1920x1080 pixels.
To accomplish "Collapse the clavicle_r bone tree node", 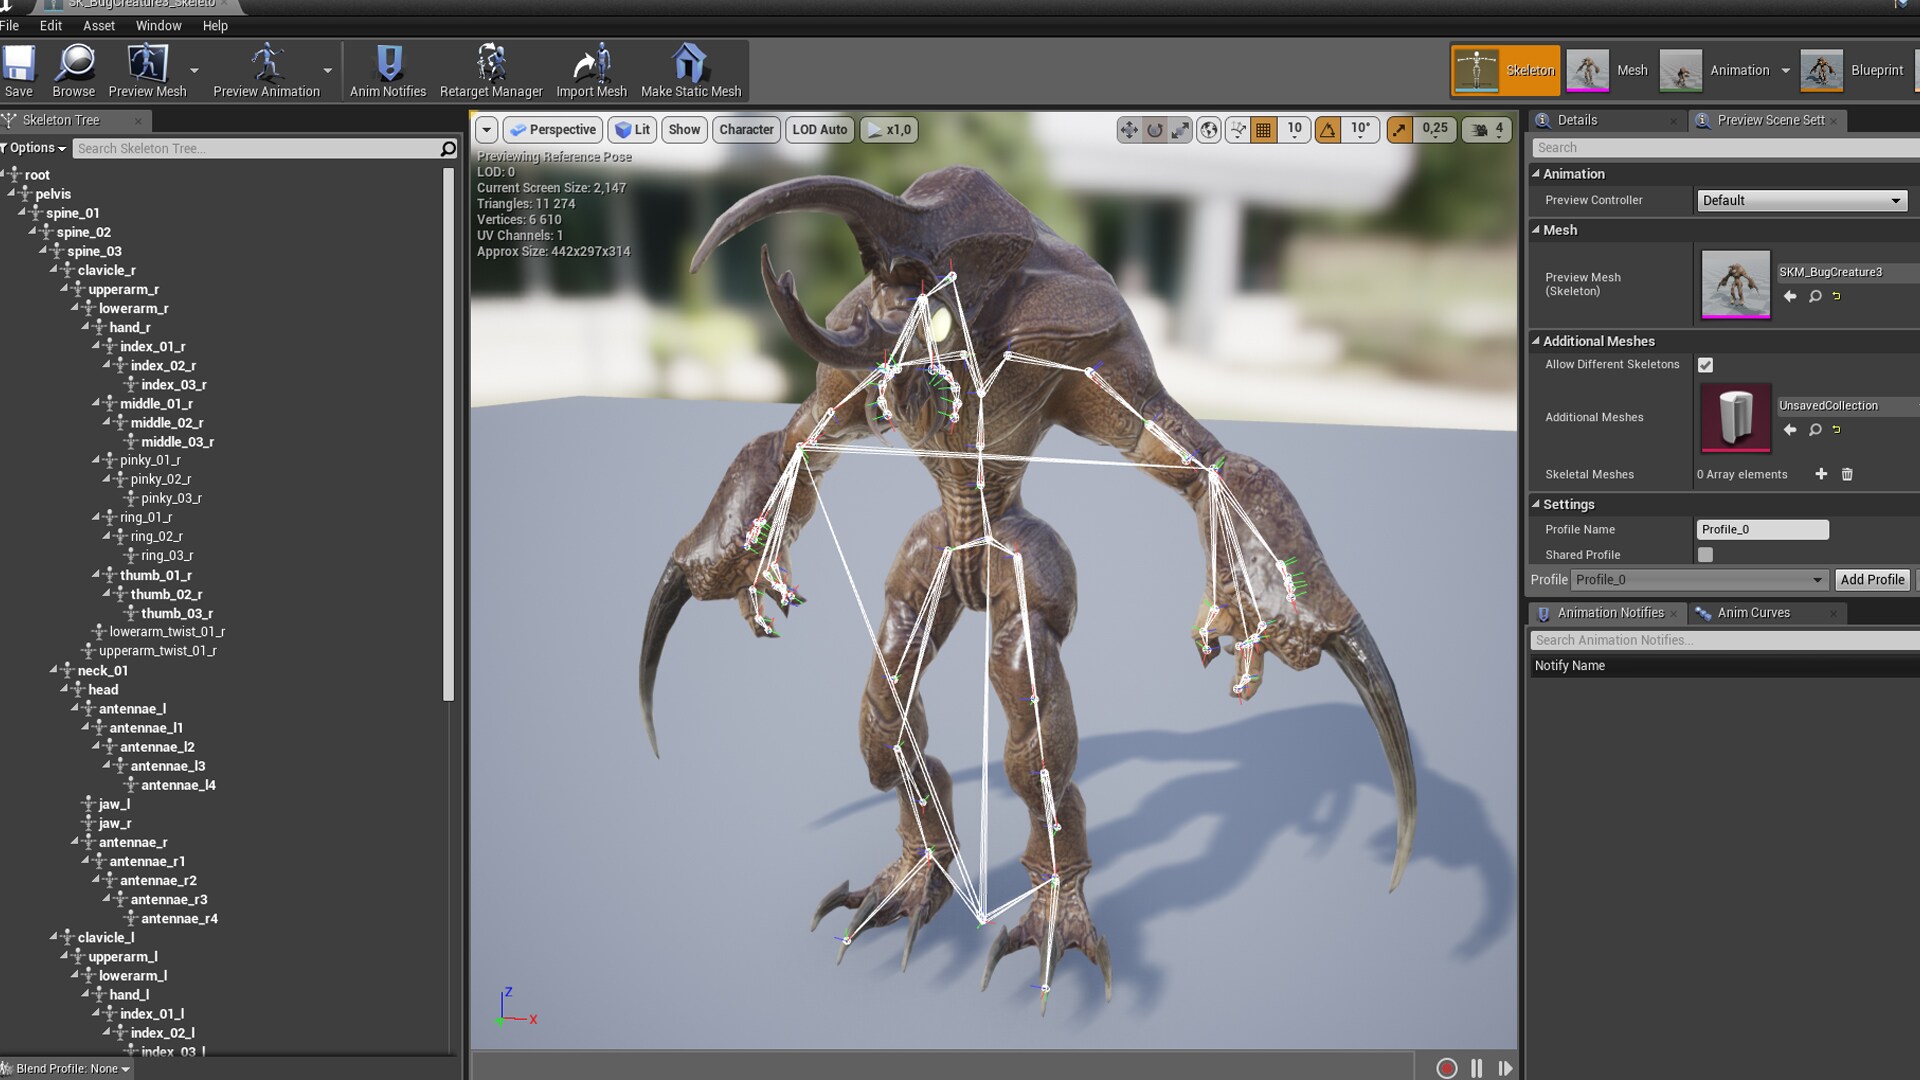I will [54, 270].
